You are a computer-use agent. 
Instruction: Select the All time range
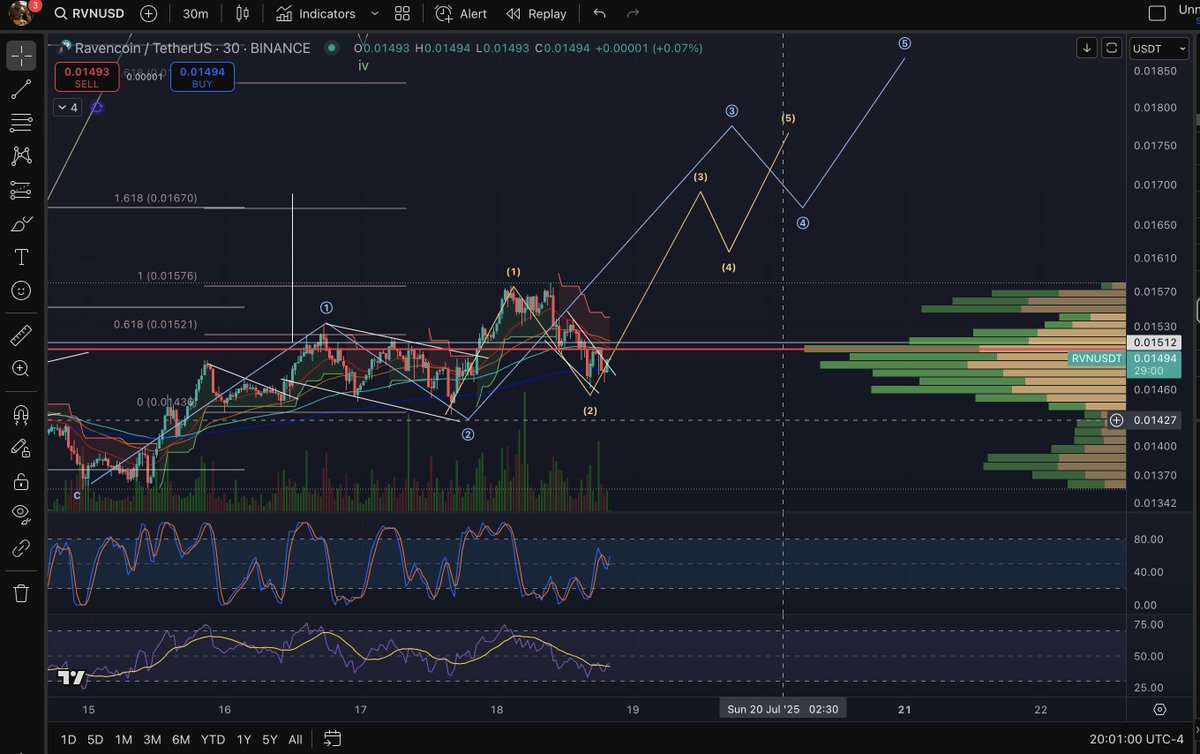[x=295, y=739]
